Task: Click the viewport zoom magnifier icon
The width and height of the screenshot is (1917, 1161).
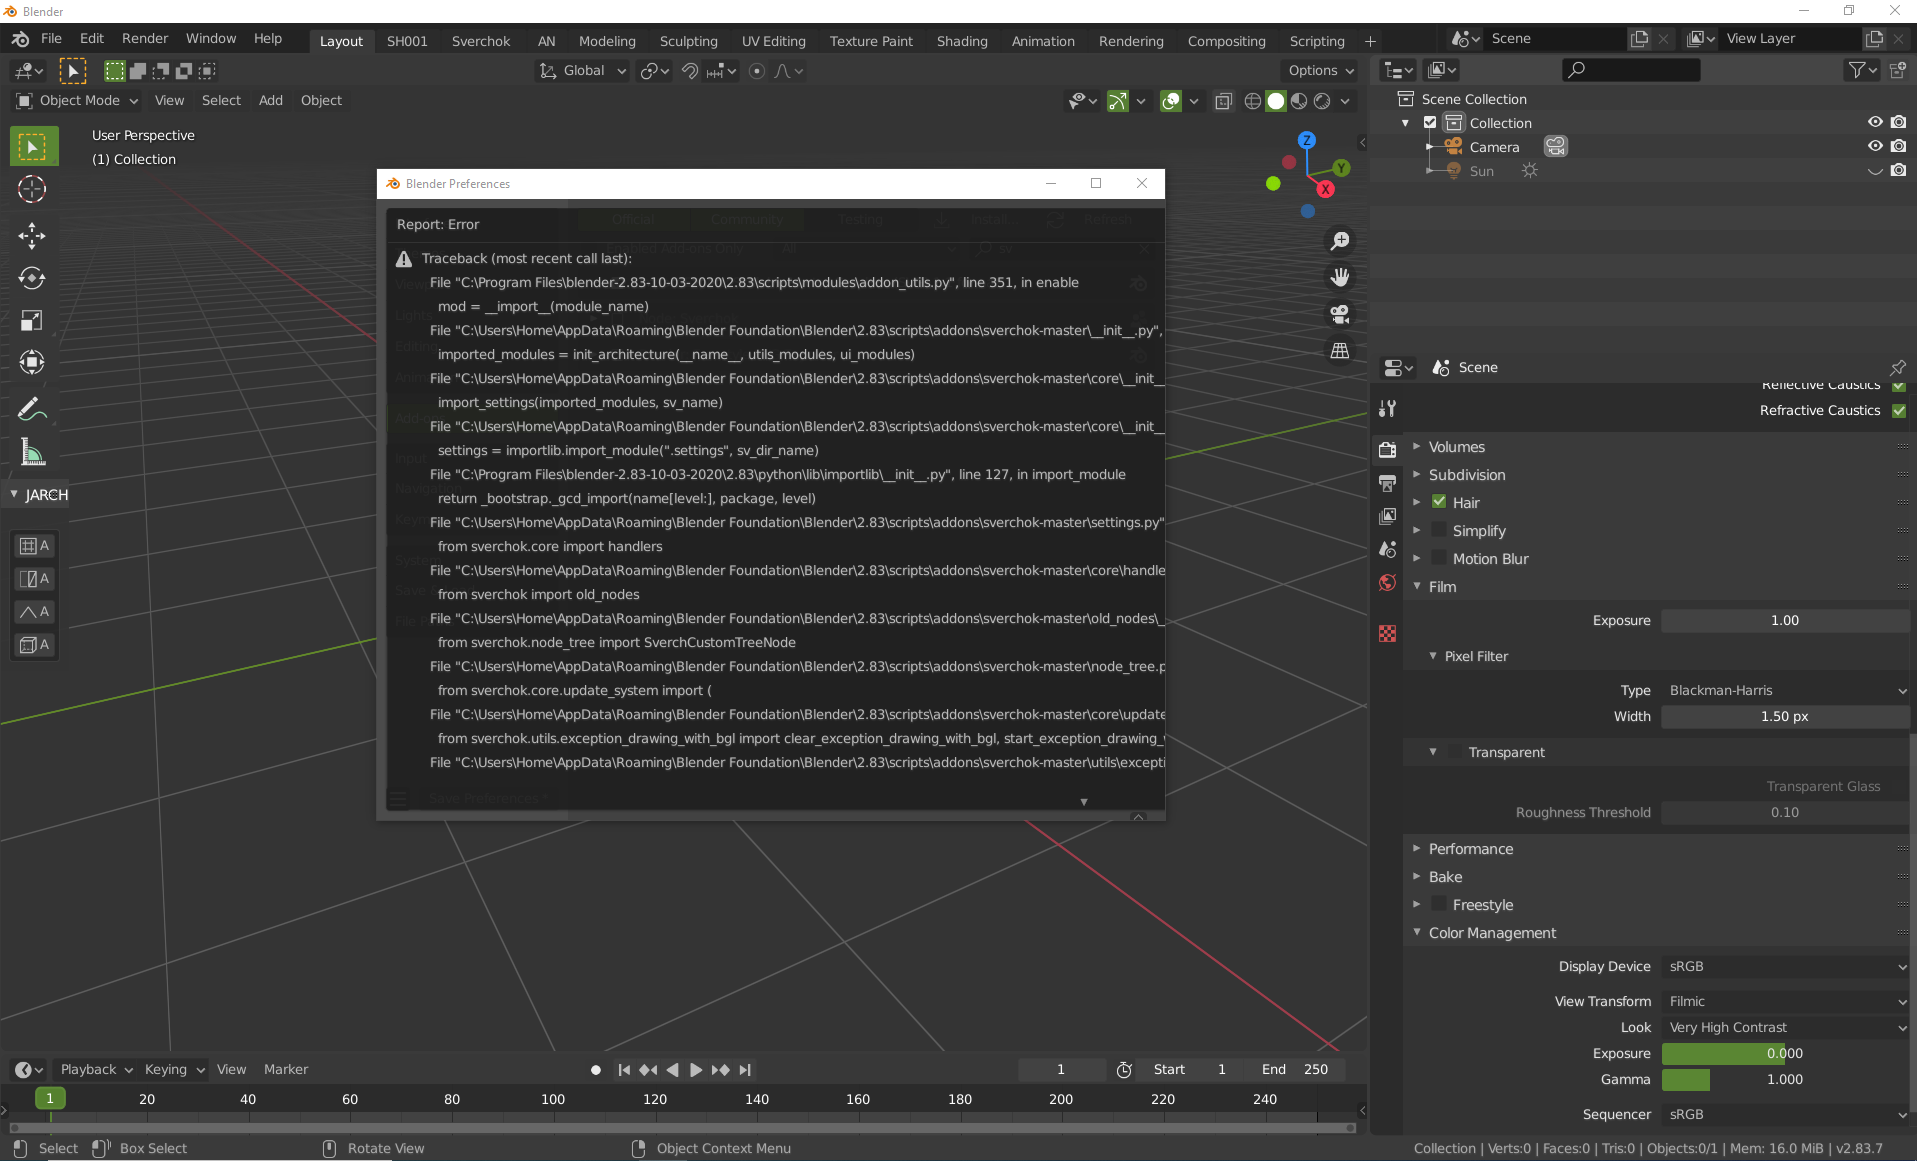Action: (x=1340, y=241)
